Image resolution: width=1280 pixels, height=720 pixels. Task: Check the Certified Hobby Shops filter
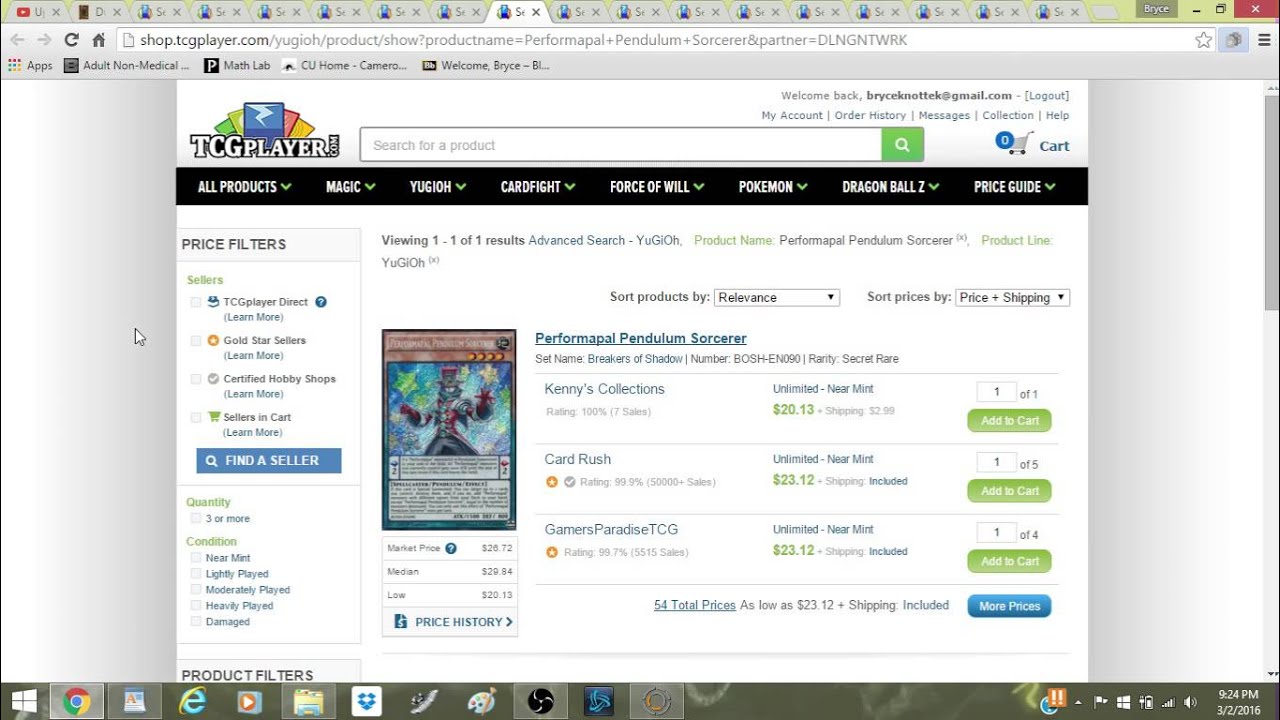point(196,379)
